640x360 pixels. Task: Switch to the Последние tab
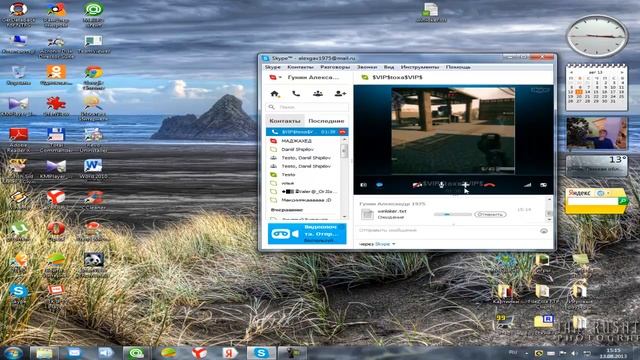click(x=326, y=121)
